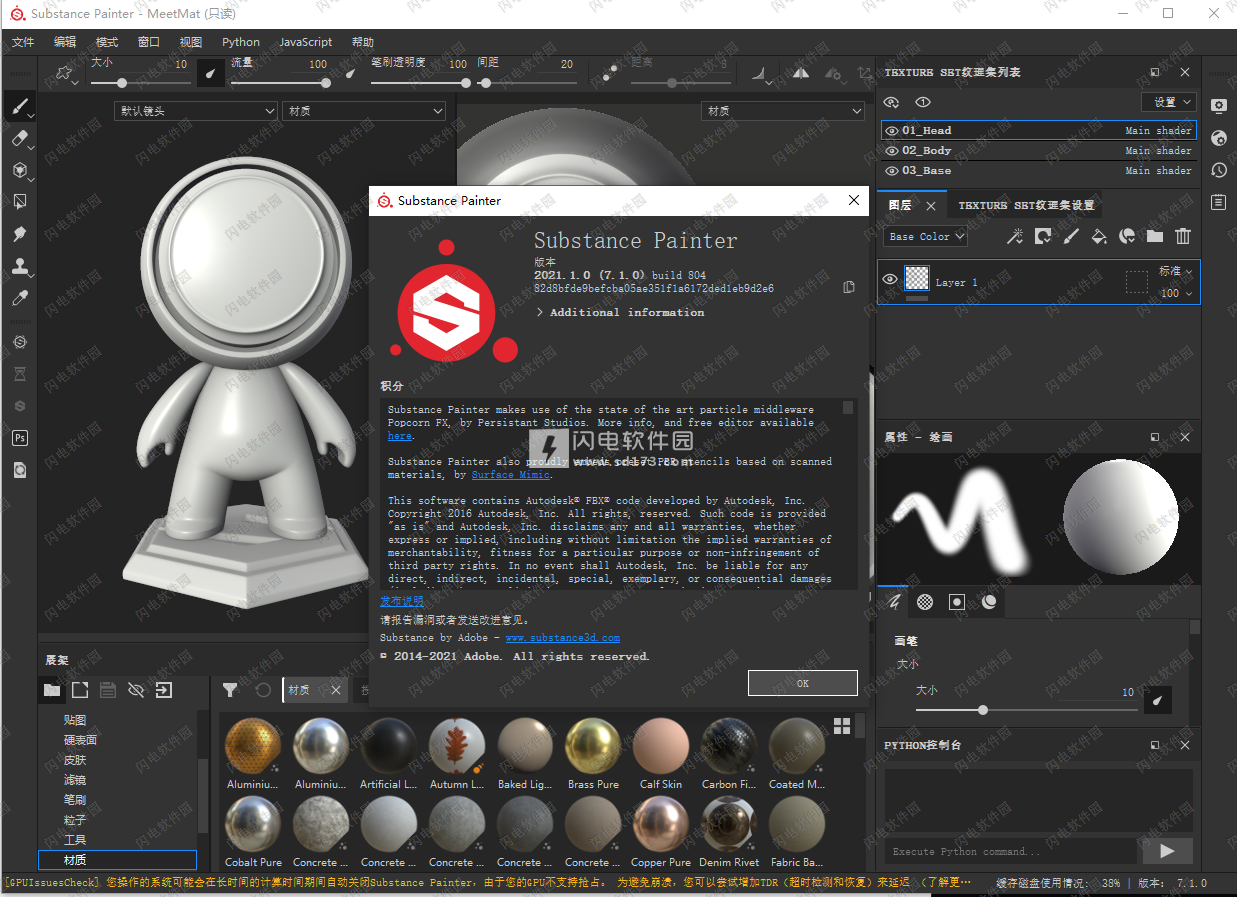Switch the shelf to grid view

pyautogui.click(x=842, y=725)
